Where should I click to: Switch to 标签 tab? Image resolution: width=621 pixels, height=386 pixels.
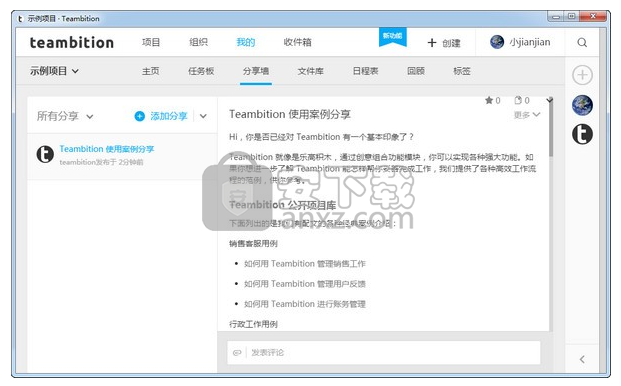pyautogui.click(x=462, y=71)
